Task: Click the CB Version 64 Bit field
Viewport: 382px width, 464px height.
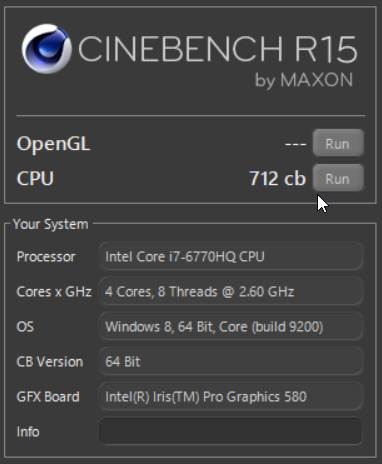Action: tap(231, 361)
